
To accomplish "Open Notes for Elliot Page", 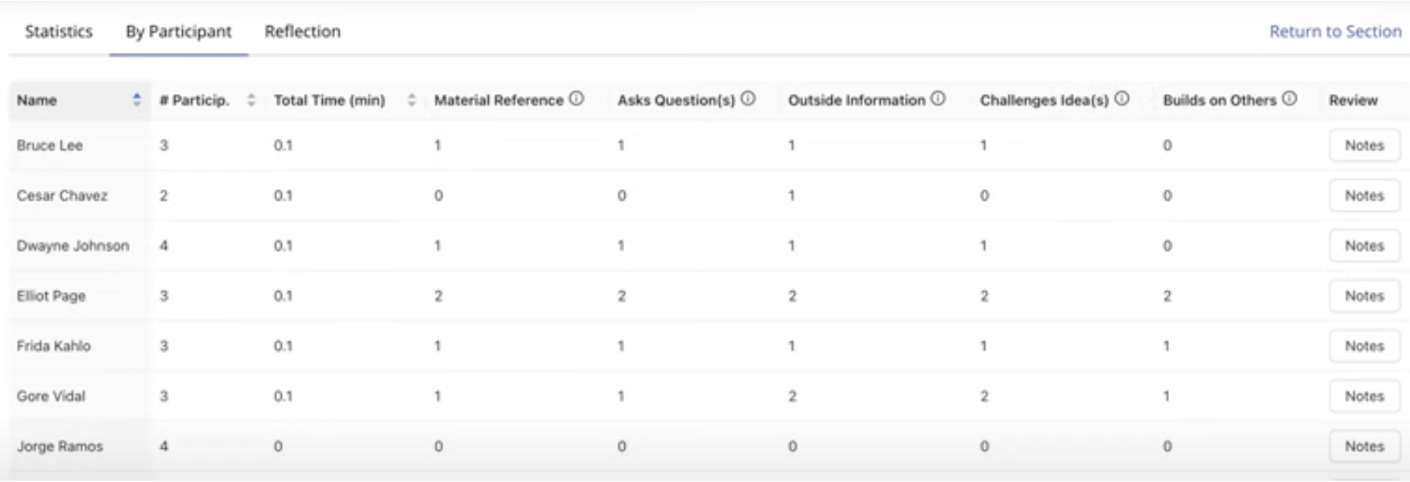I will click(1364, 296).
